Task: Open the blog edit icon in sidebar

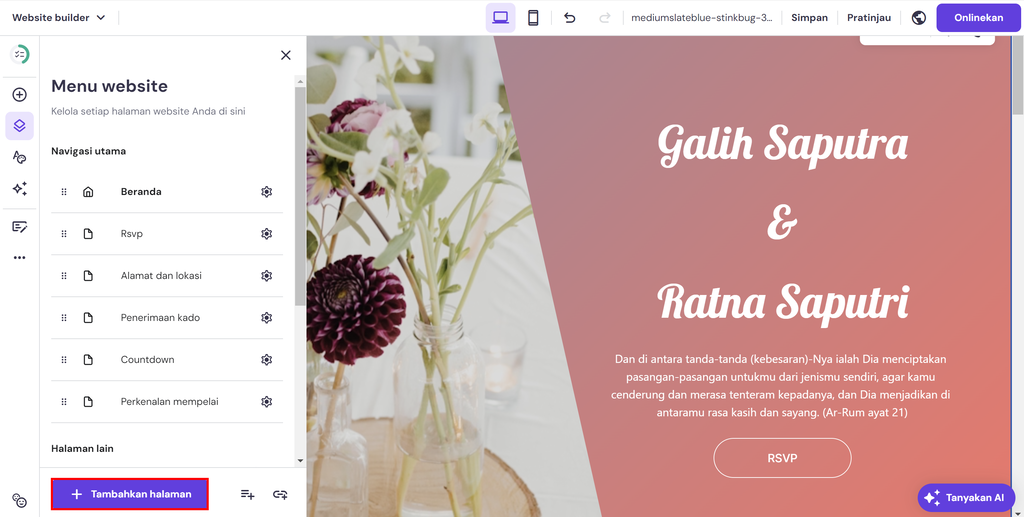Action: coord(20,227)
